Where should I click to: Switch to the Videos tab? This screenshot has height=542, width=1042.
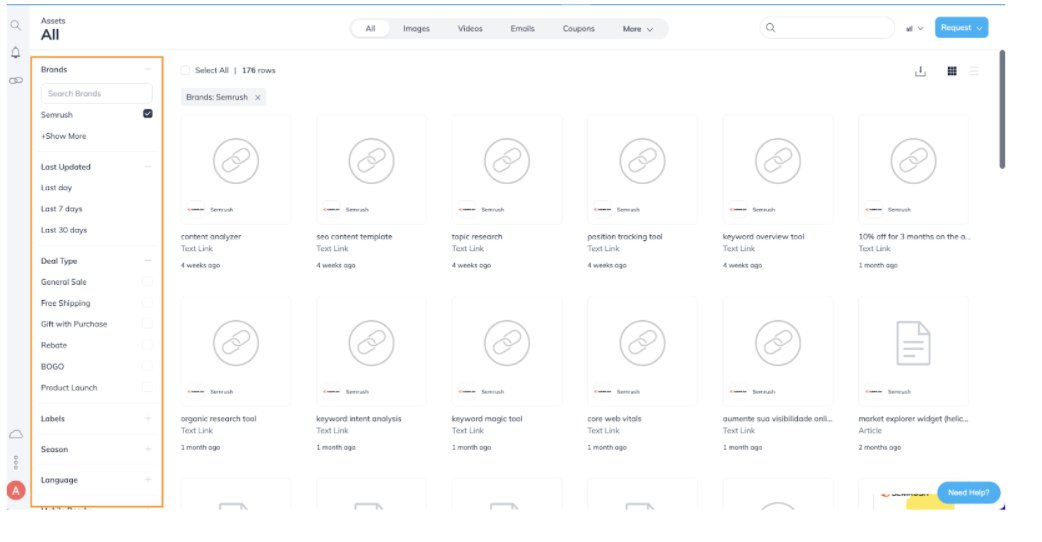(470, 29)
